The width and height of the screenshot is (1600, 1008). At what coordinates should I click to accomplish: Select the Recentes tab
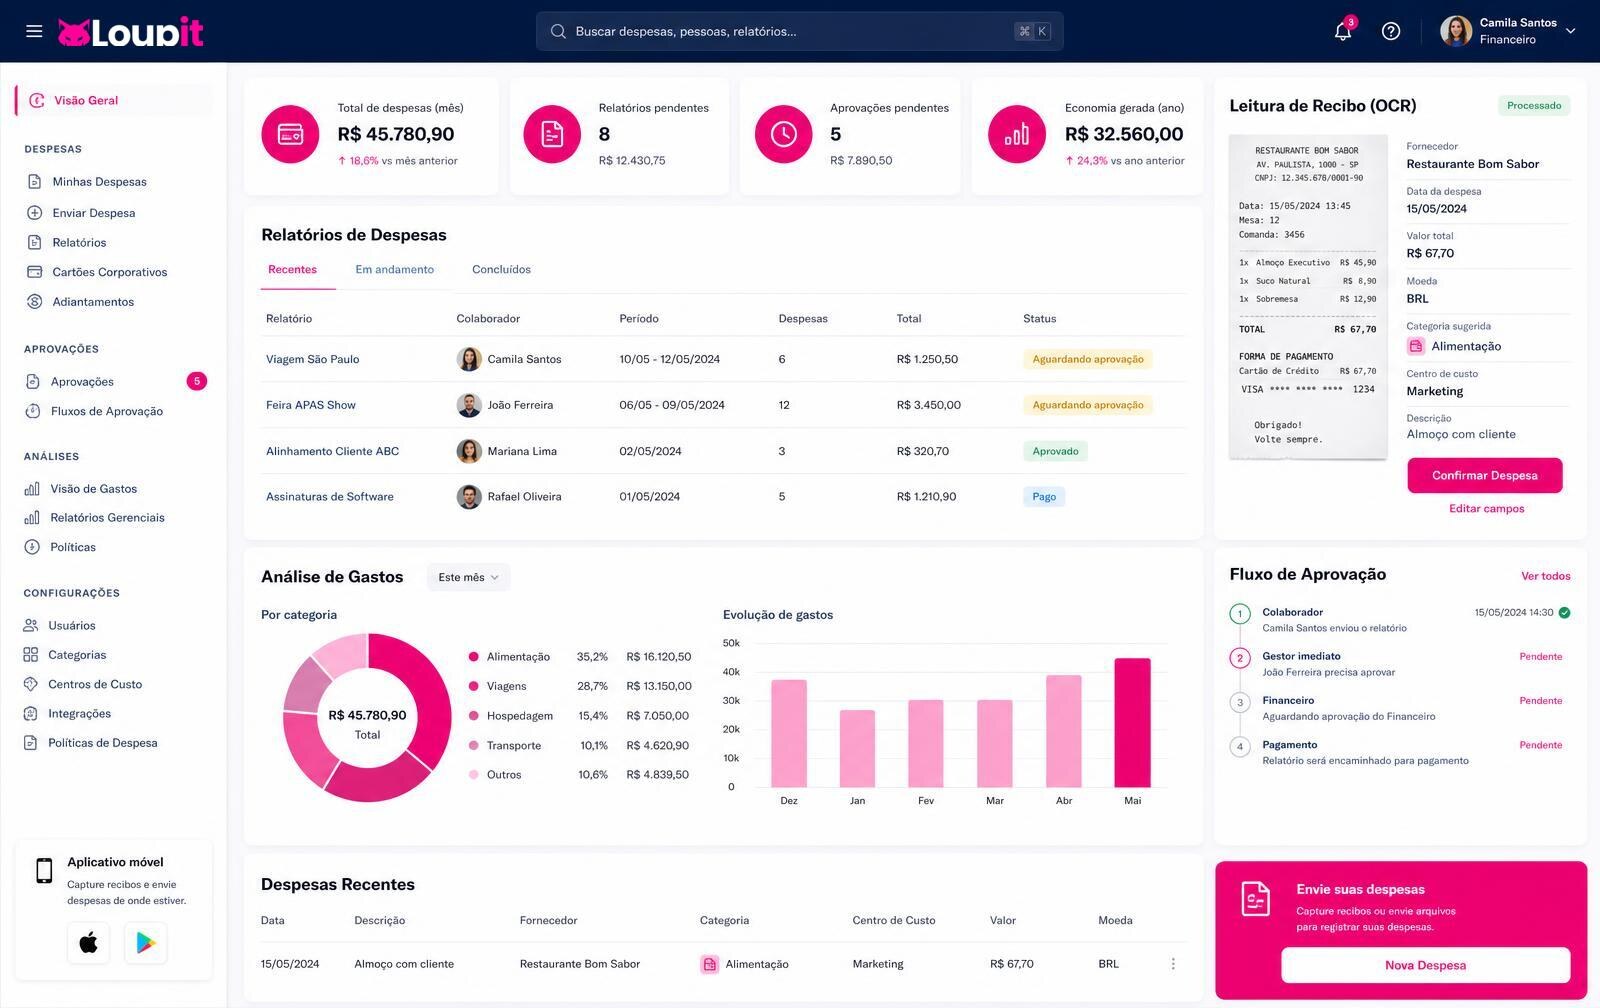[292, 269]
